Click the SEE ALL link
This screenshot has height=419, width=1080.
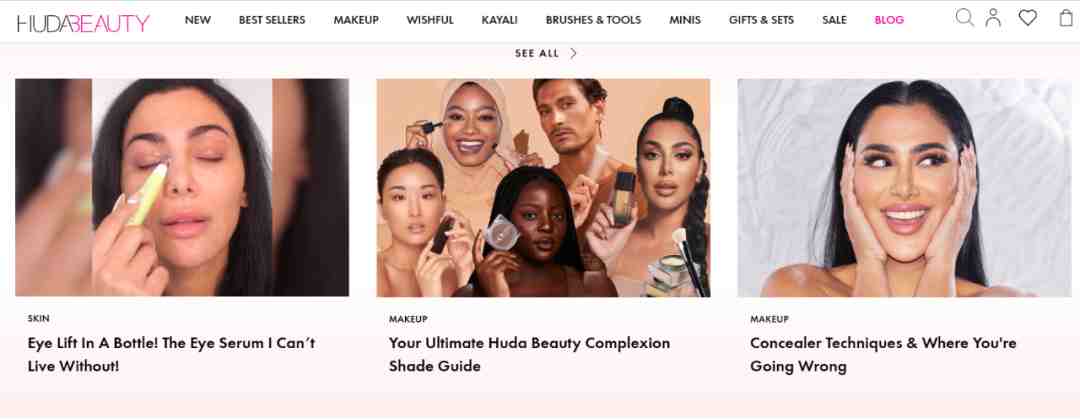tap(537, 53)
